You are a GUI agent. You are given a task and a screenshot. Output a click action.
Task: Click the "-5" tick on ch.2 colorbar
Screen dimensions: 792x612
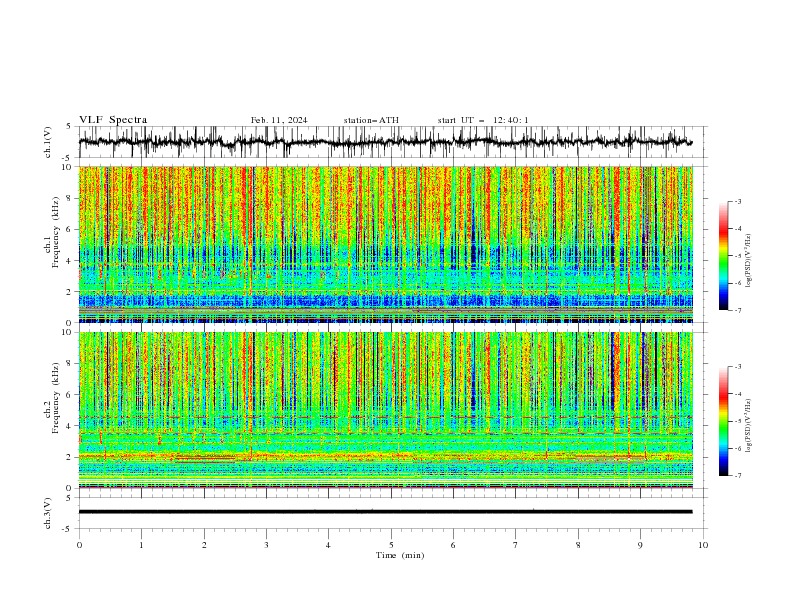tap(738, 421)
